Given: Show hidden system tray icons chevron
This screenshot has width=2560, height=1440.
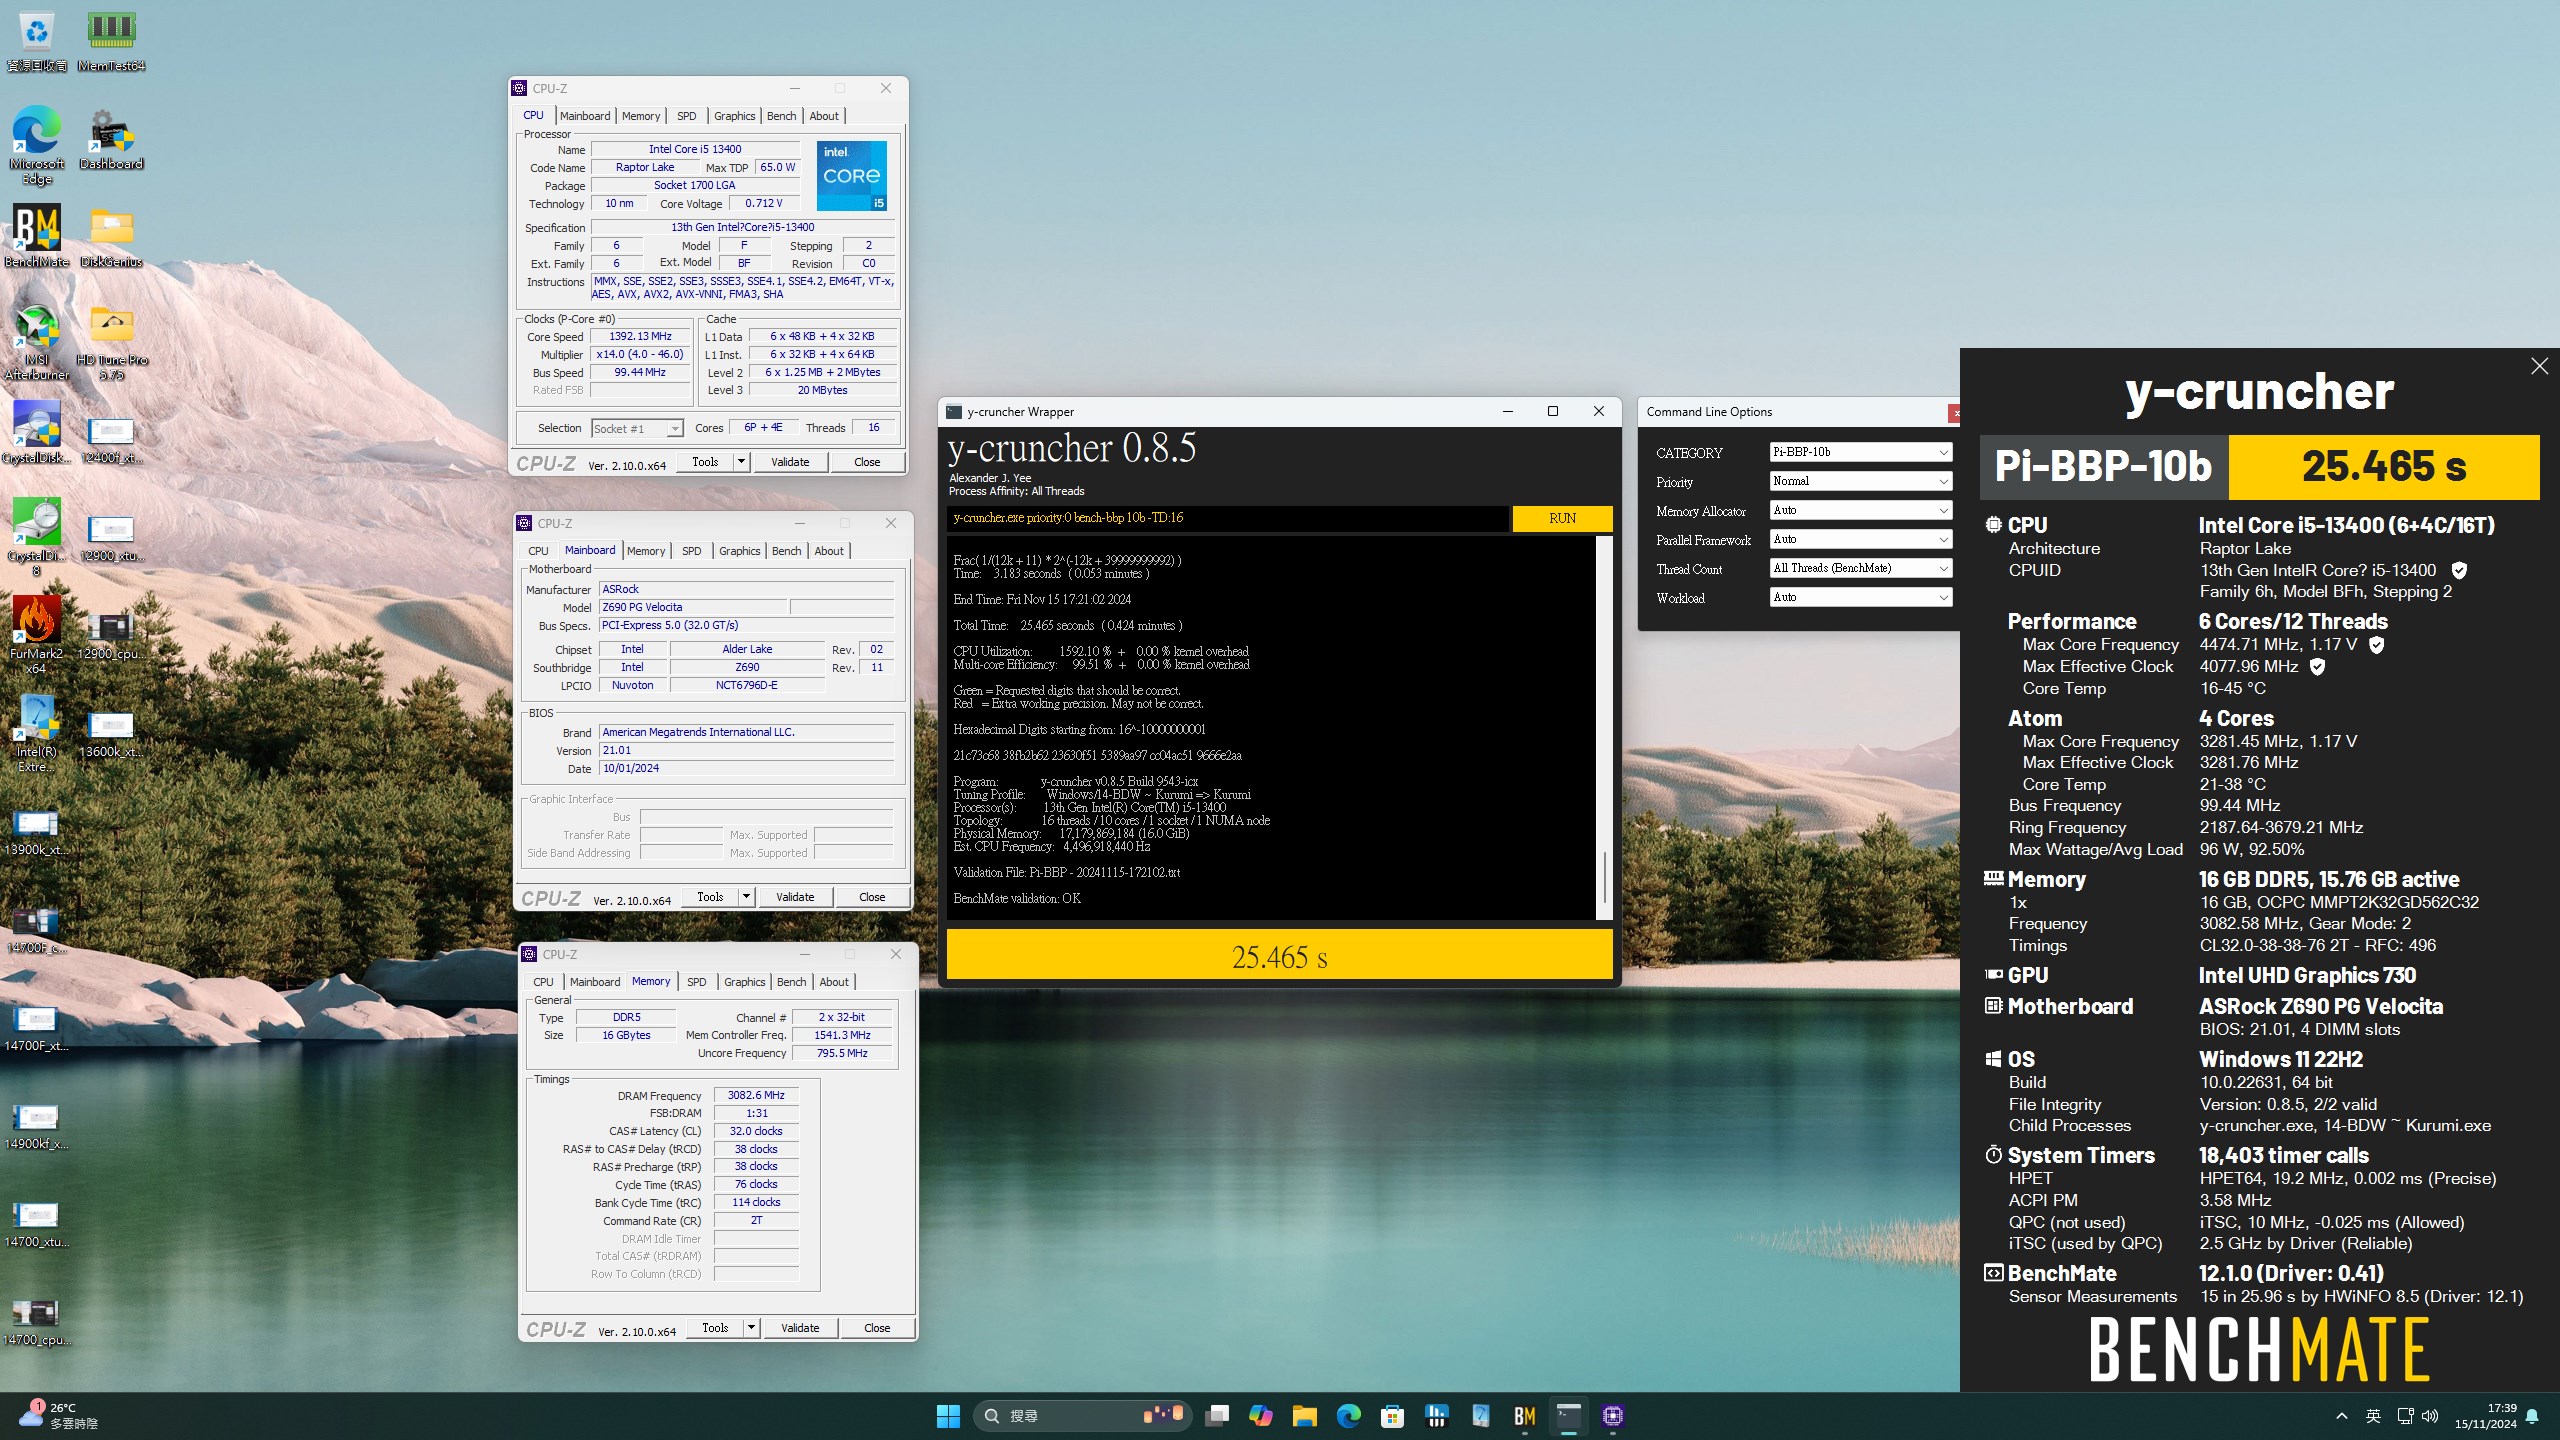Looking at the screenshot, I should click(x=2341, y=1416).
